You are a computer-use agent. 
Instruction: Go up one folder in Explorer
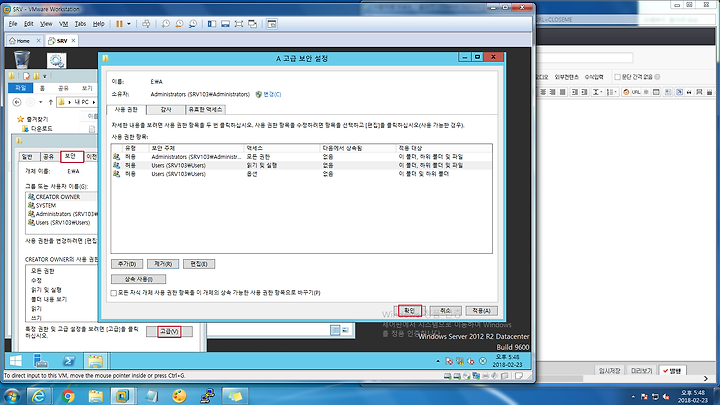click(x=51, y=102)
